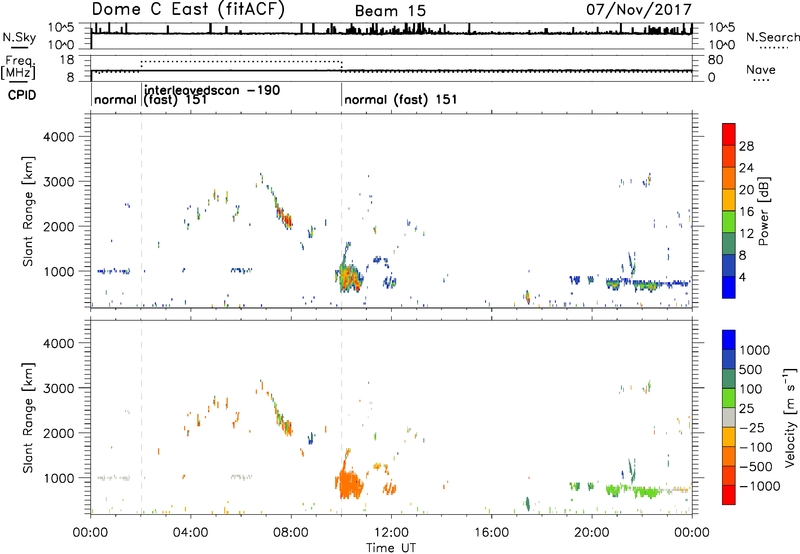Click the 'N.Sky' legend label
Viewport: 800px width, 554px height.
click(x=19, y=37)
